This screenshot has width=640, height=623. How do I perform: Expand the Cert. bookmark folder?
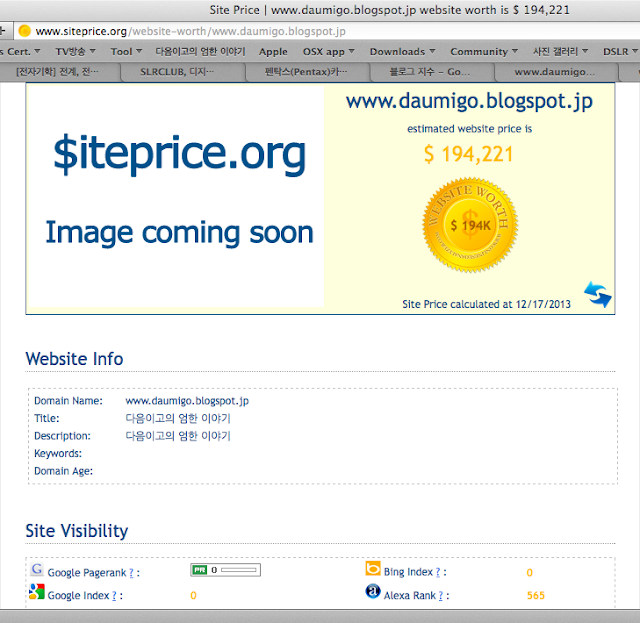coord(20,51)
